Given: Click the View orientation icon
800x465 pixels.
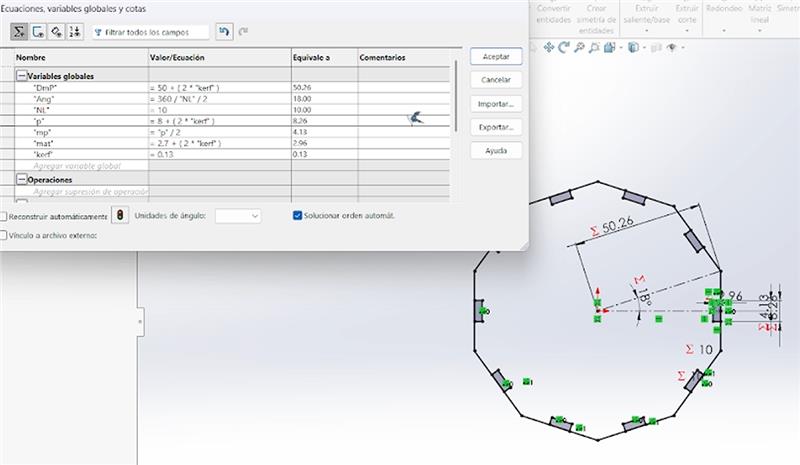Looking at the screenshot, I should (609, 47).
